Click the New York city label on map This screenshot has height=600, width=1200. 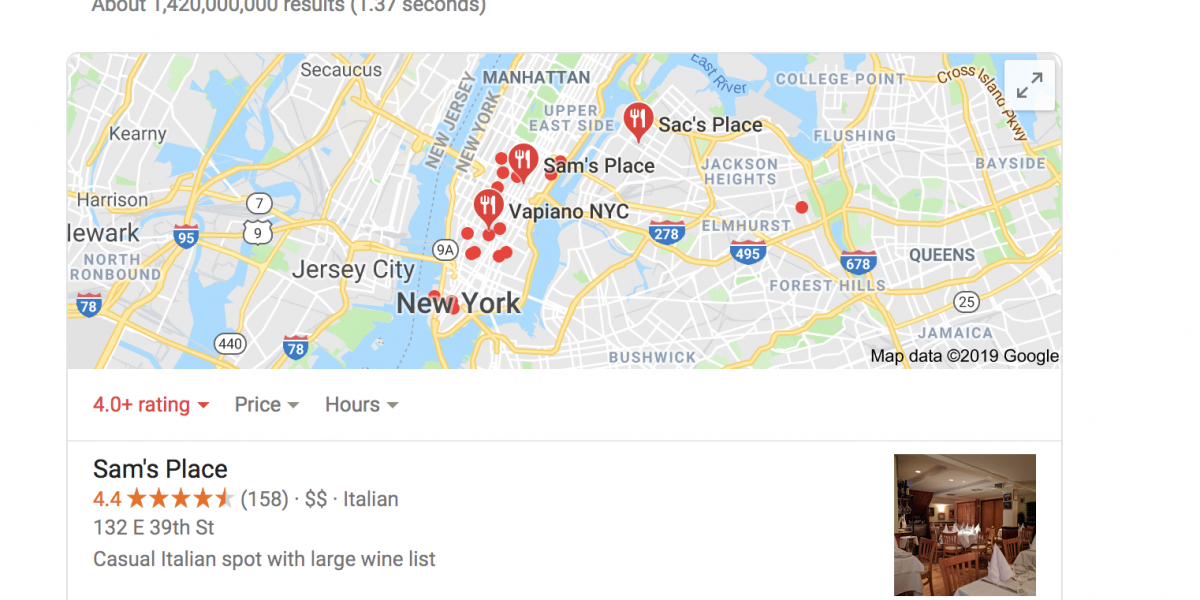[459, 303]
